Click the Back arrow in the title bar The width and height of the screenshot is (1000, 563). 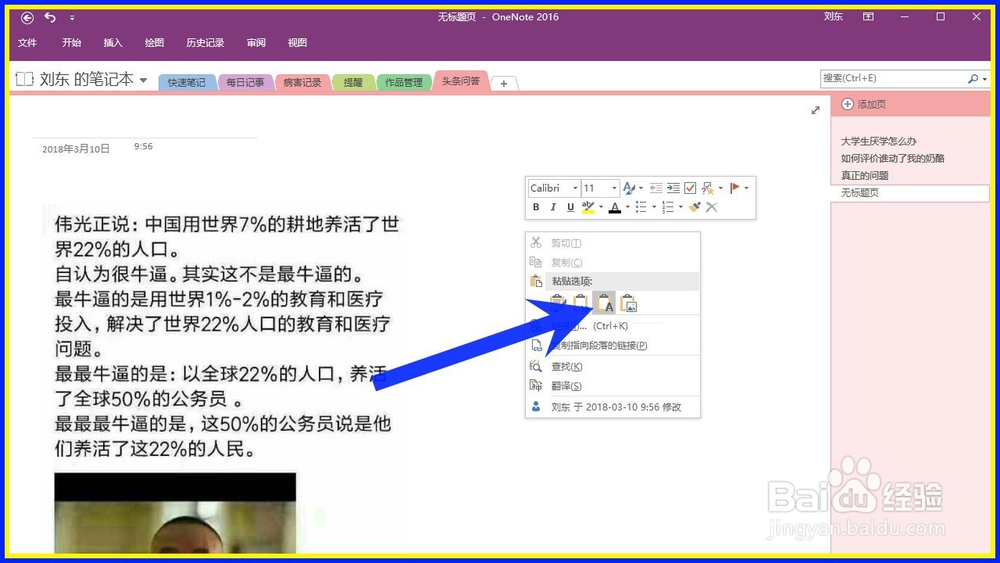tap(27, 18)
